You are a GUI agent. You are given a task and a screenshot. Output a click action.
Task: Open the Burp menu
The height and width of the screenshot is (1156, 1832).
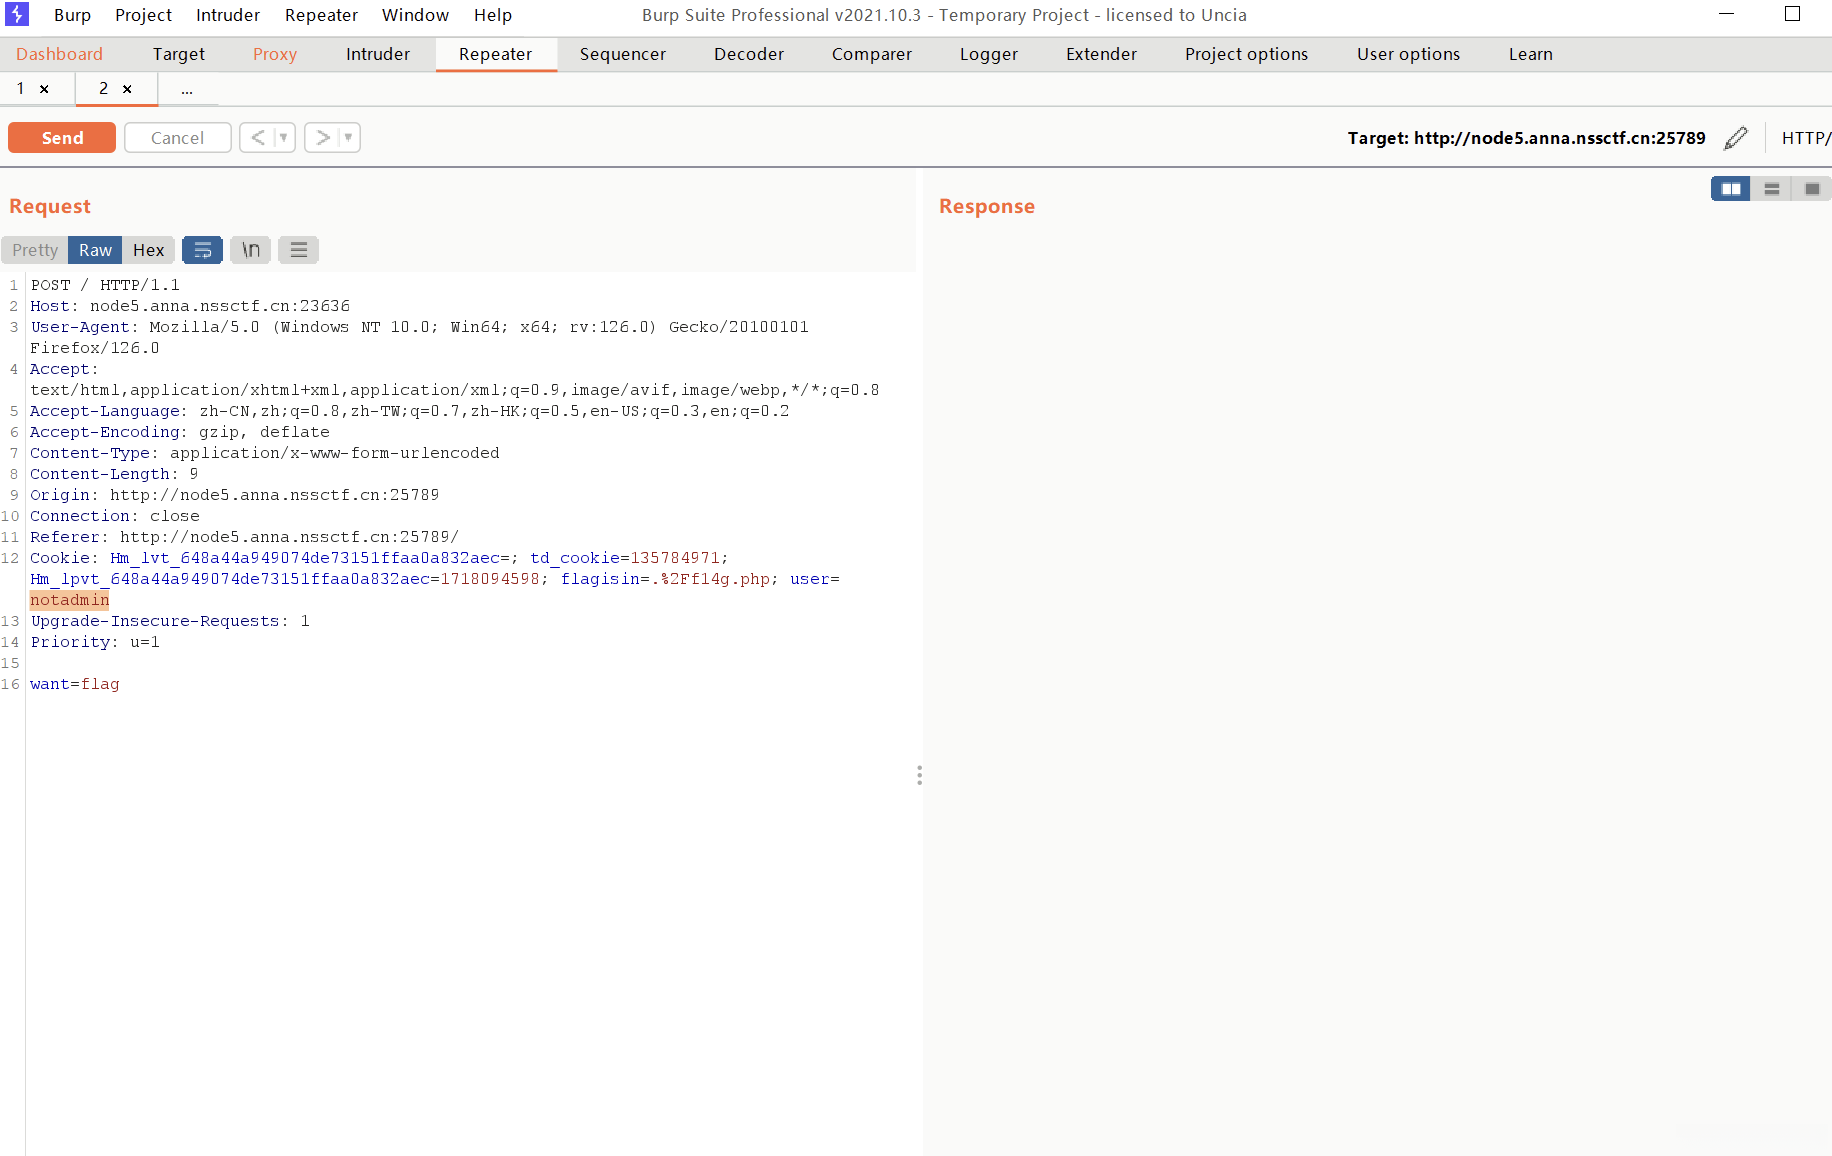tap(72, 15)
